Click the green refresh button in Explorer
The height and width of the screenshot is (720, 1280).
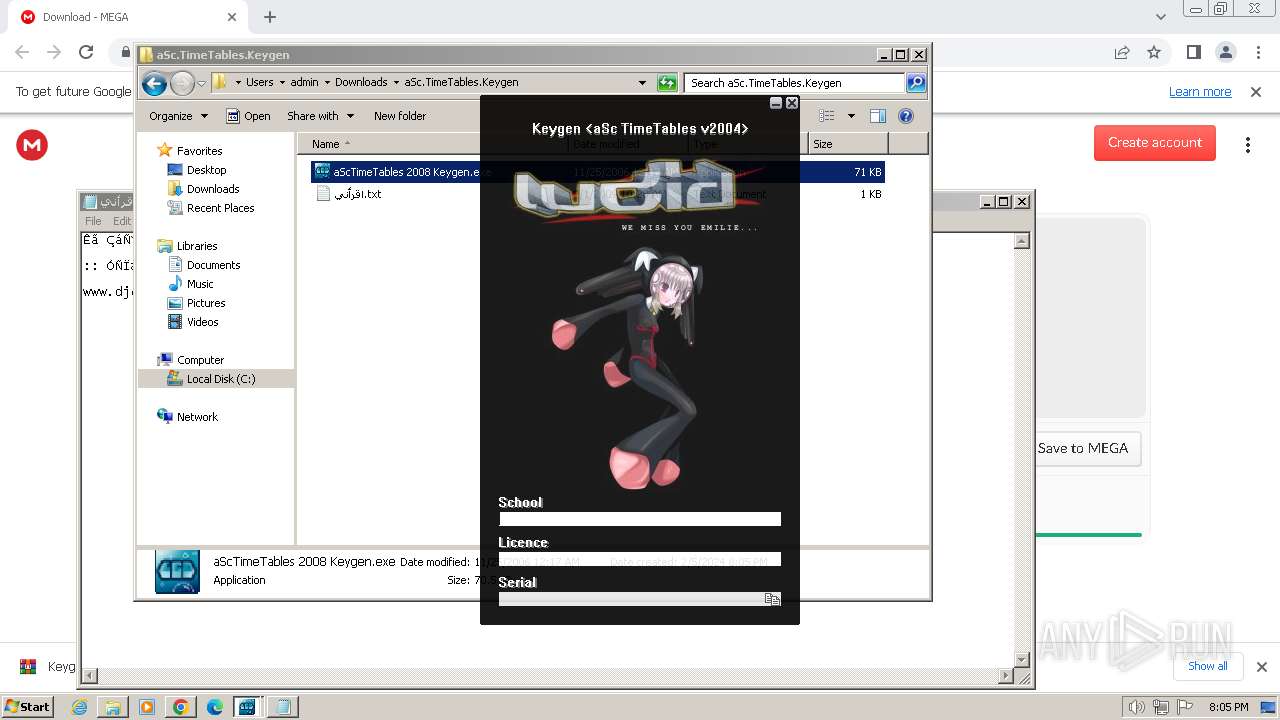click(667, 83)
